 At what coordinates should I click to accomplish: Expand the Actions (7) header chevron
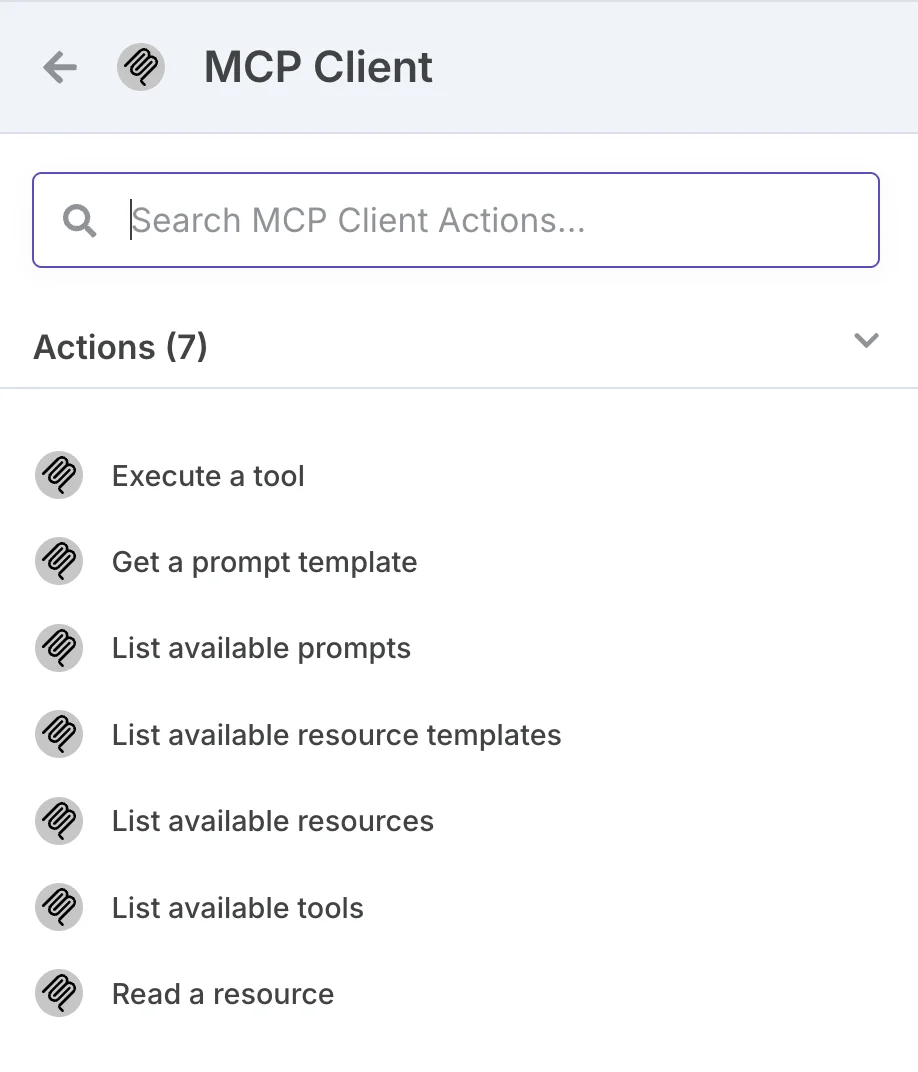coord(866,340)
